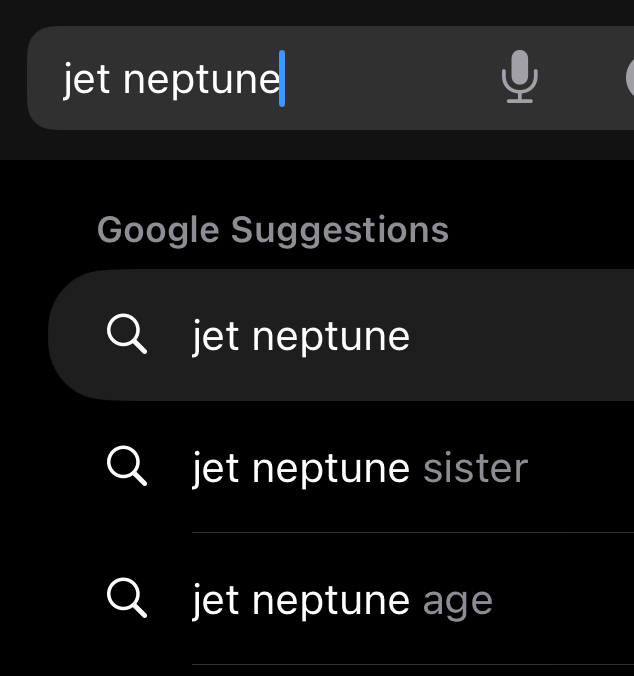Viewport: 634px width, 676px height.
Task: Select the highlighted "jet neptune" suggestion
Action: (x=341, y=335)
